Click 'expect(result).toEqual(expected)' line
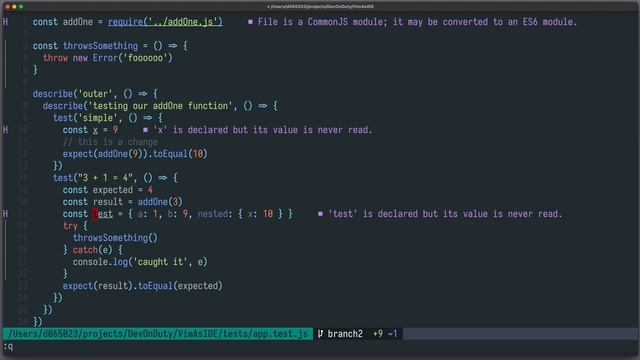 (x=142, y=286)
